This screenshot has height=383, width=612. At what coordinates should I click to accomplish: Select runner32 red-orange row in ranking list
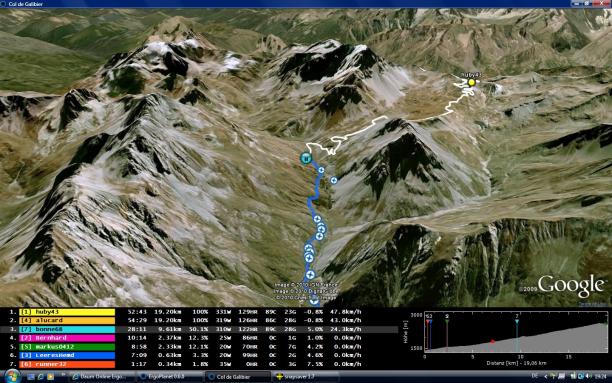tap(186, 364)
